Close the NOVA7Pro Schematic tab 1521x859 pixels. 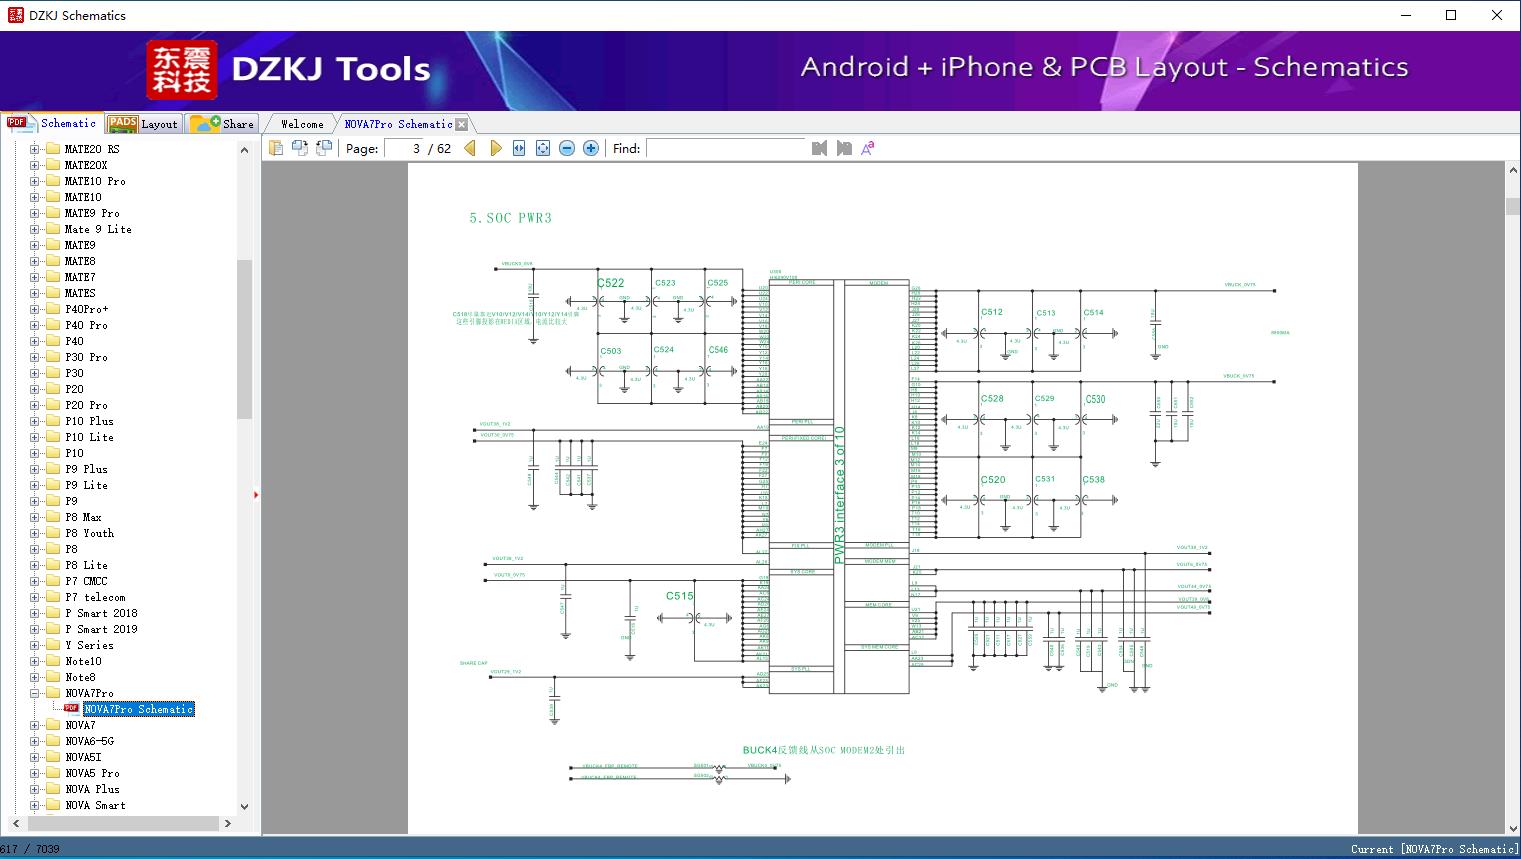coord(461,124)
